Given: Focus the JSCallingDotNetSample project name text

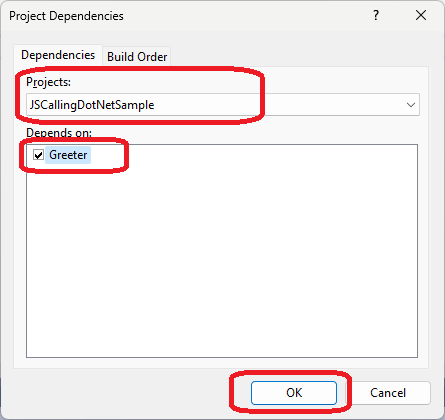Looking at the screenshot, I should tap(92, 105).
